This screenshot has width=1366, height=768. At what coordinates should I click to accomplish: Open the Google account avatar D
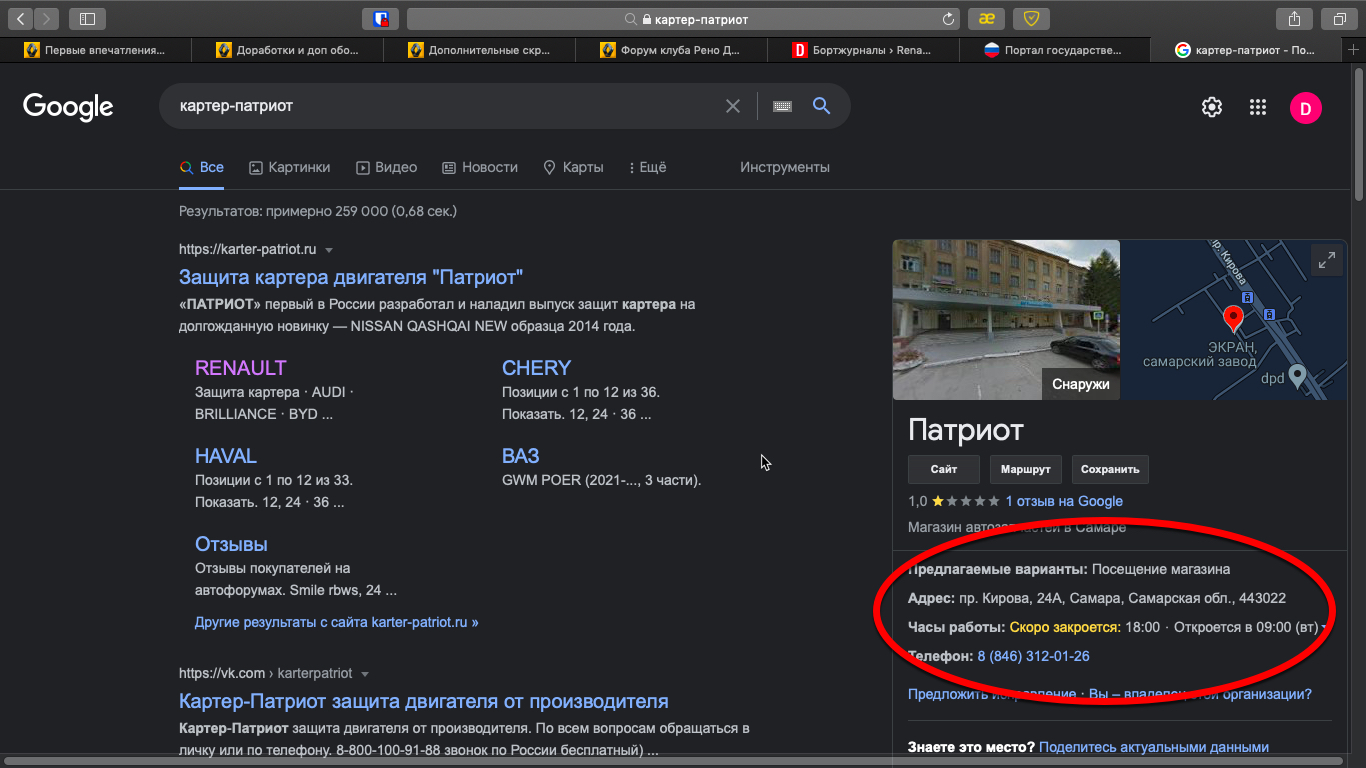click(1306, 107)
